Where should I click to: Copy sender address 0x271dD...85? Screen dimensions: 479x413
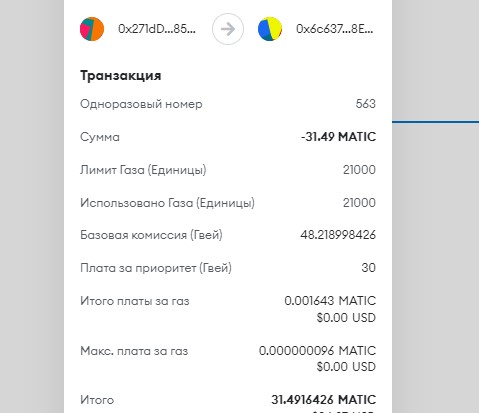coord(157,29)
